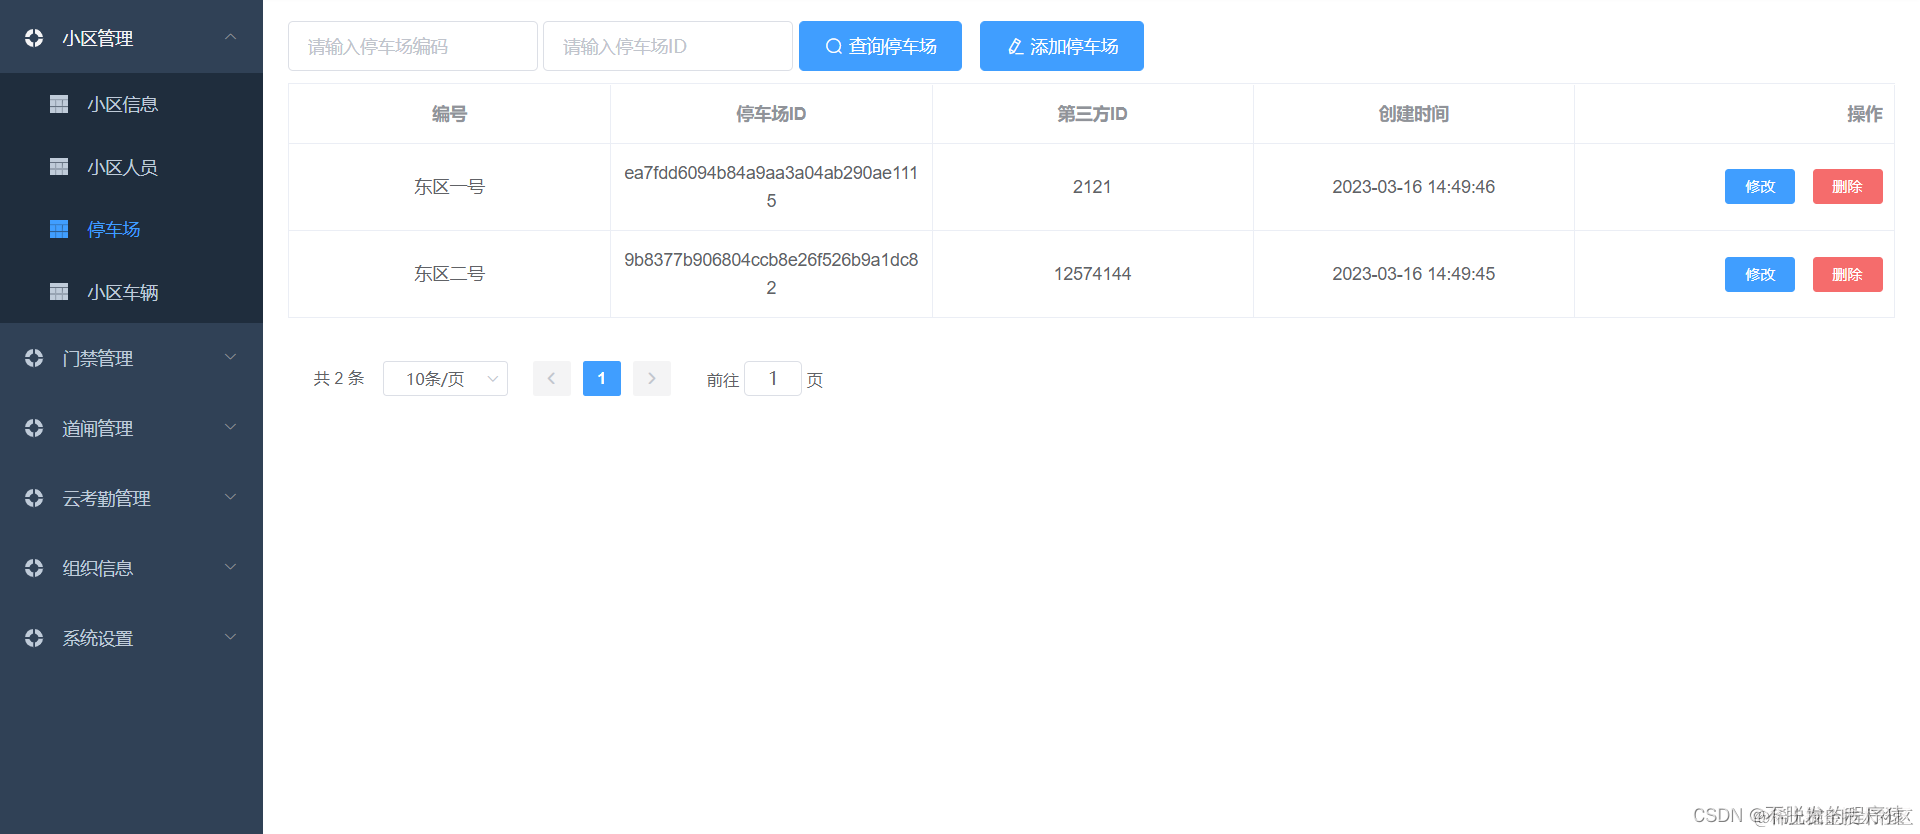
Task: Click the 系统设置 menu icon
Action: pyautogui.click(x=34, y=638)
